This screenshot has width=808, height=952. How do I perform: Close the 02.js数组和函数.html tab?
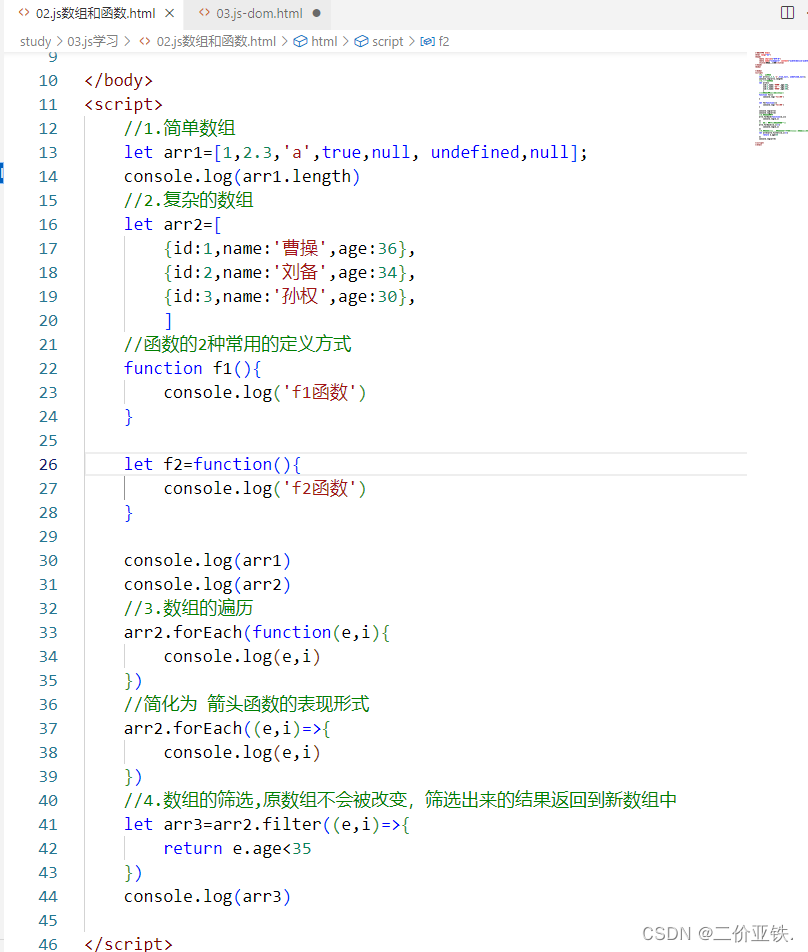pos(167,15)
